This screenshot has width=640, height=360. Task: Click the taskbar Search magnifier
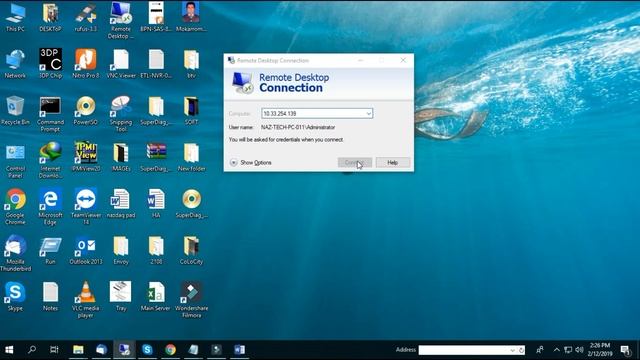[31, 350]
